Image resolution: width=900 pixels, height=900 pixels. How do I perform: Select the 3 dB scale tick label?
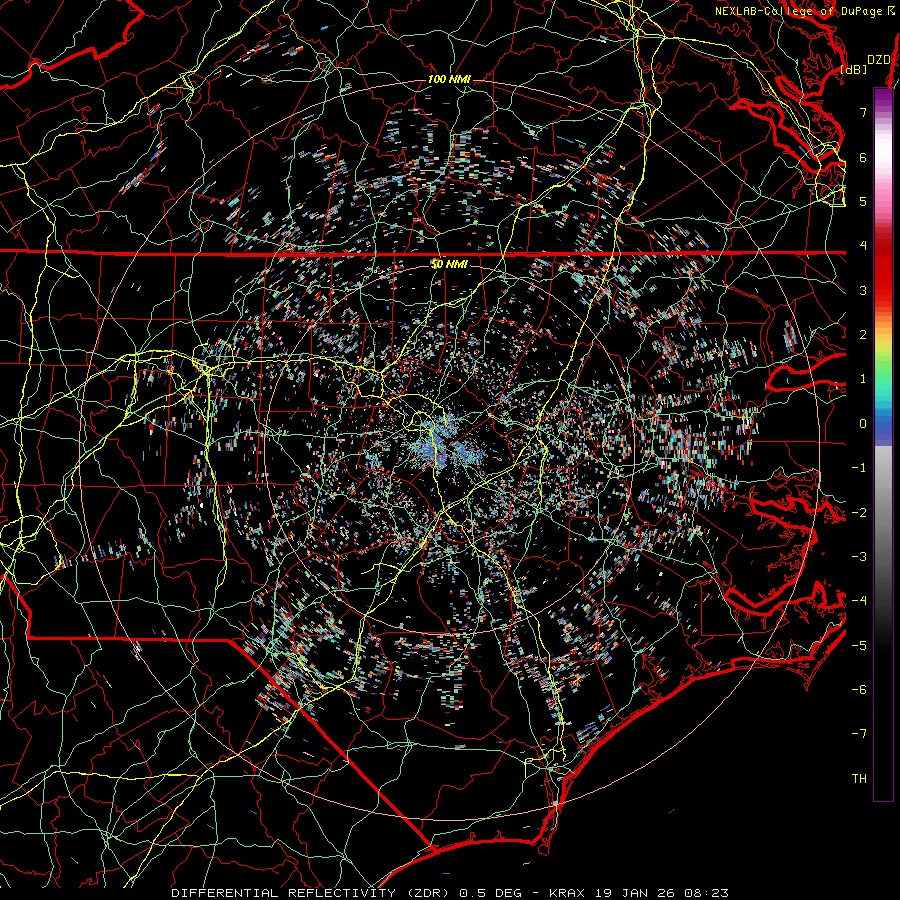pos(863,290)
